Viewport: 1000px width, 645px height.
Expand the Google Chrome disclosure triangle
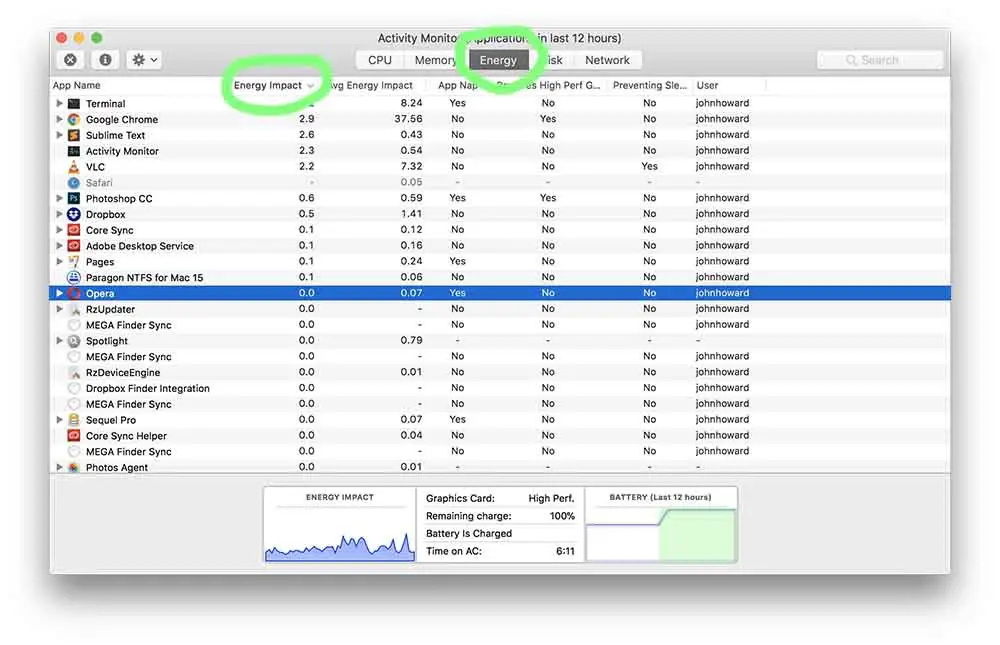point(59,119)
